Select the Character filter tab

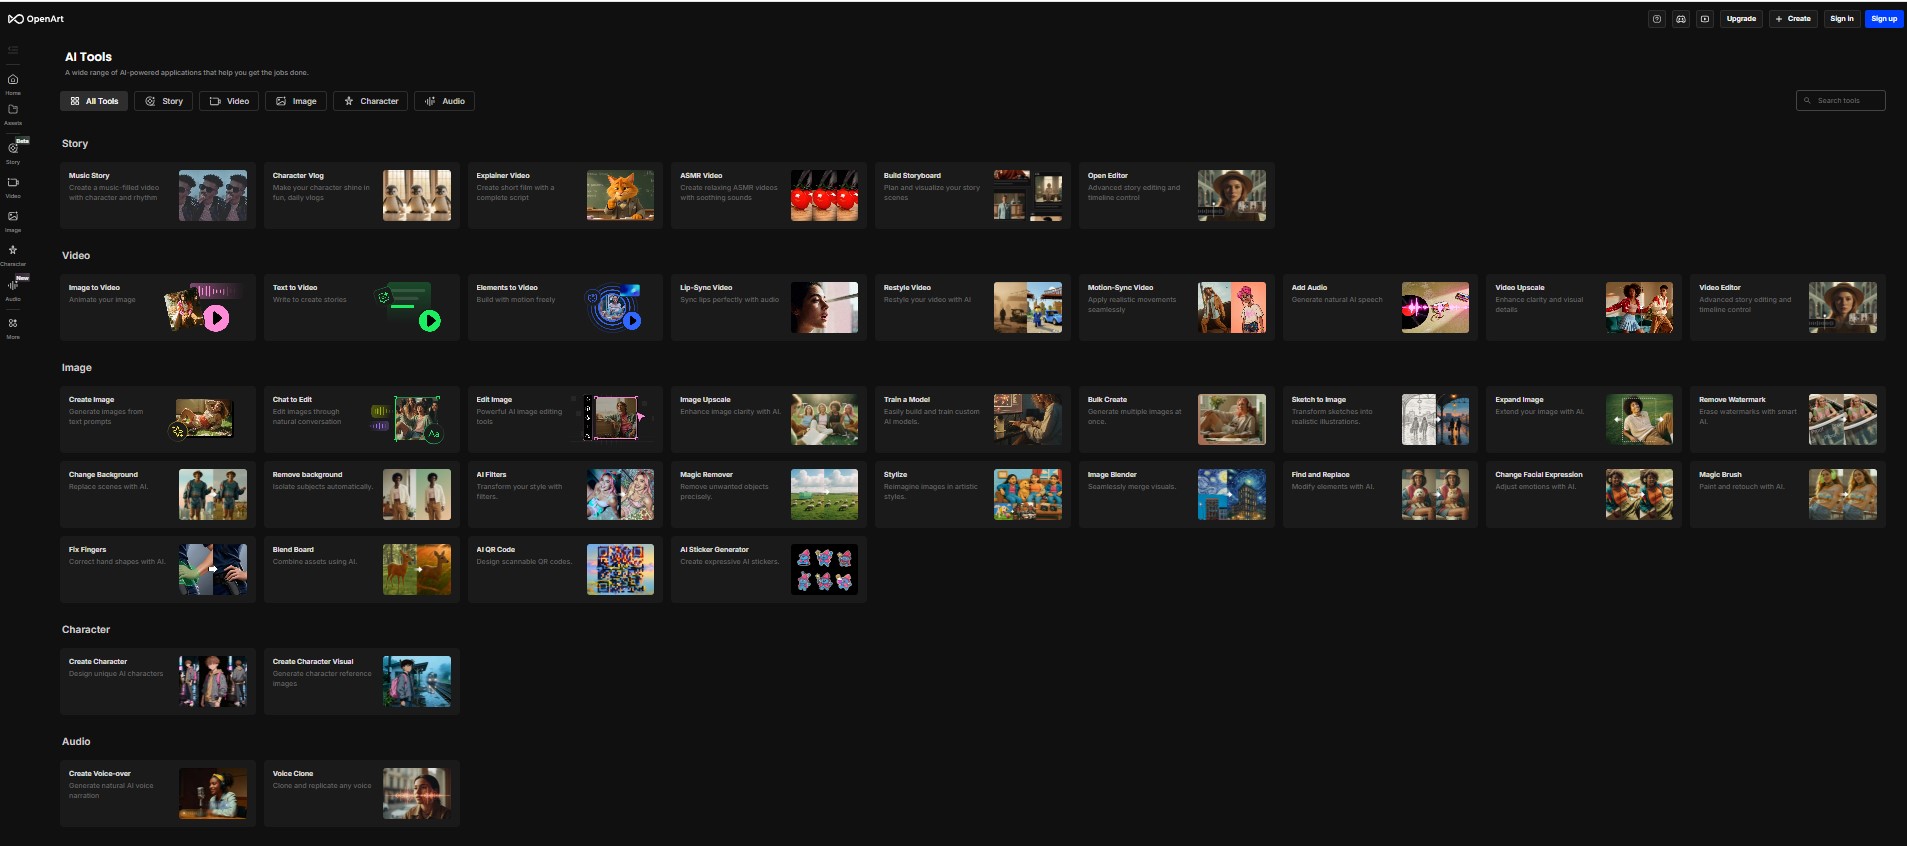[x=370, y=101]
